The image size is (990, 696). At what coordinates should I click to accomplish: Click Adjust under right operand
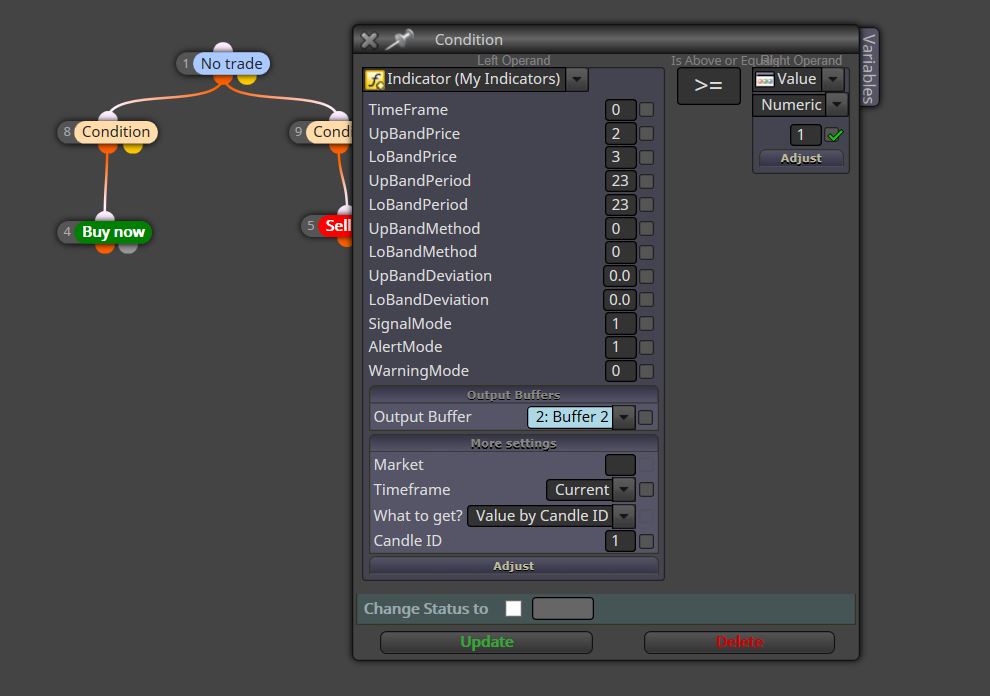(x=801, y=158)
